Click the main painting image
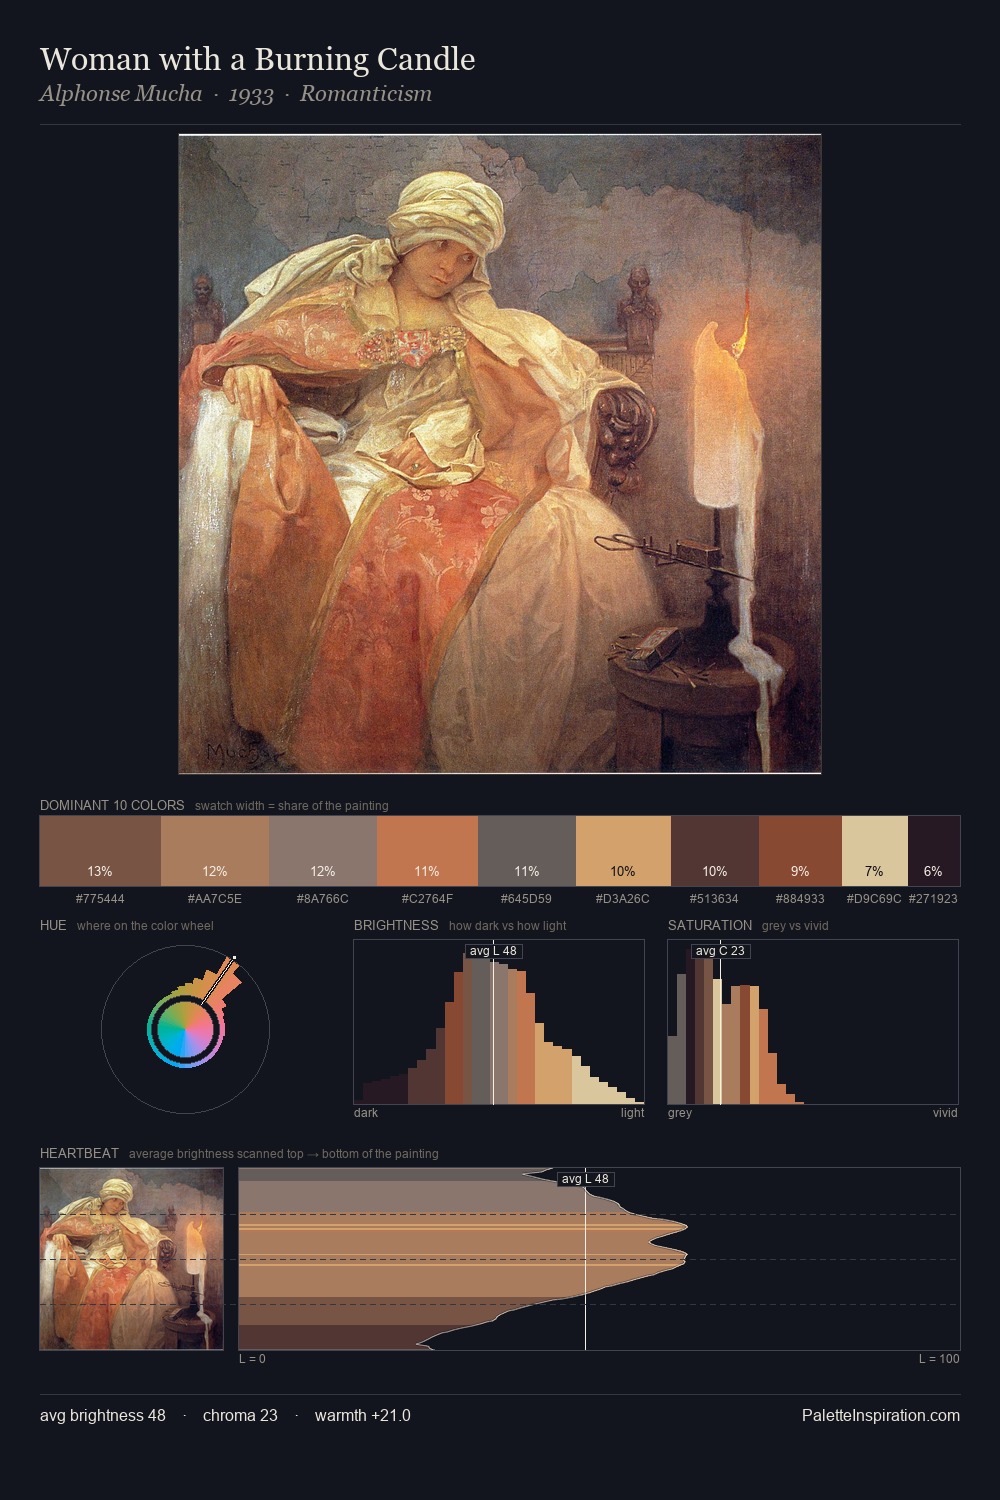1000x1500 pixels. tap(500, 454)
